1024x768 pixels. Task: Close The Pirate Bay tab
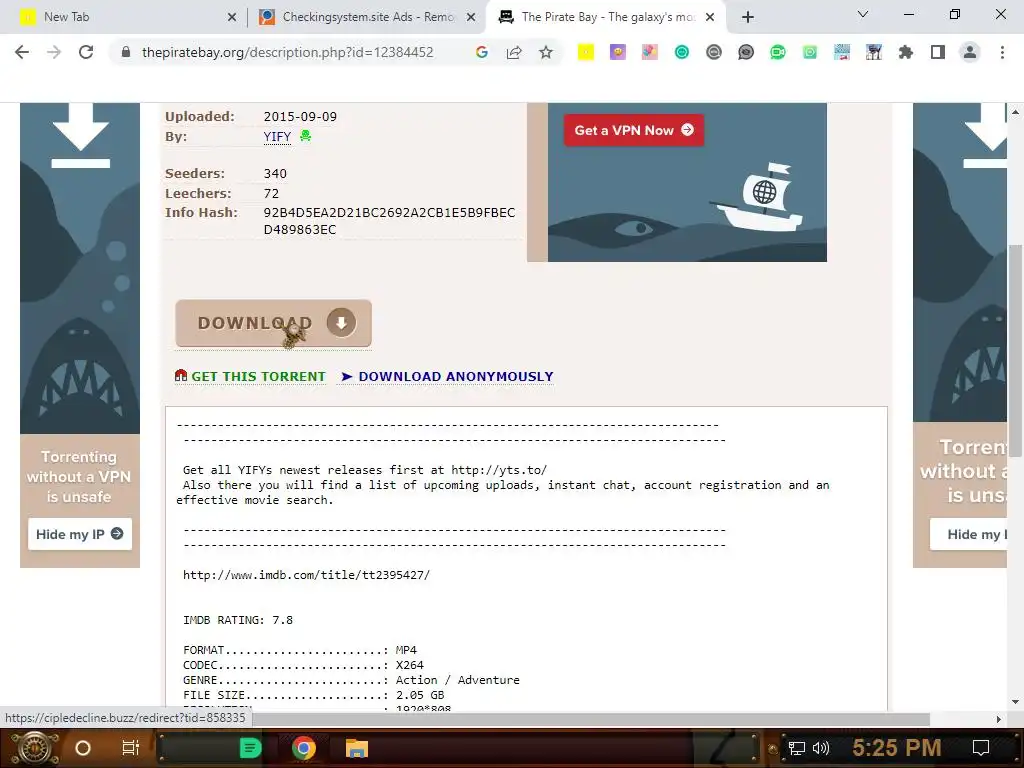click(711, 18)
